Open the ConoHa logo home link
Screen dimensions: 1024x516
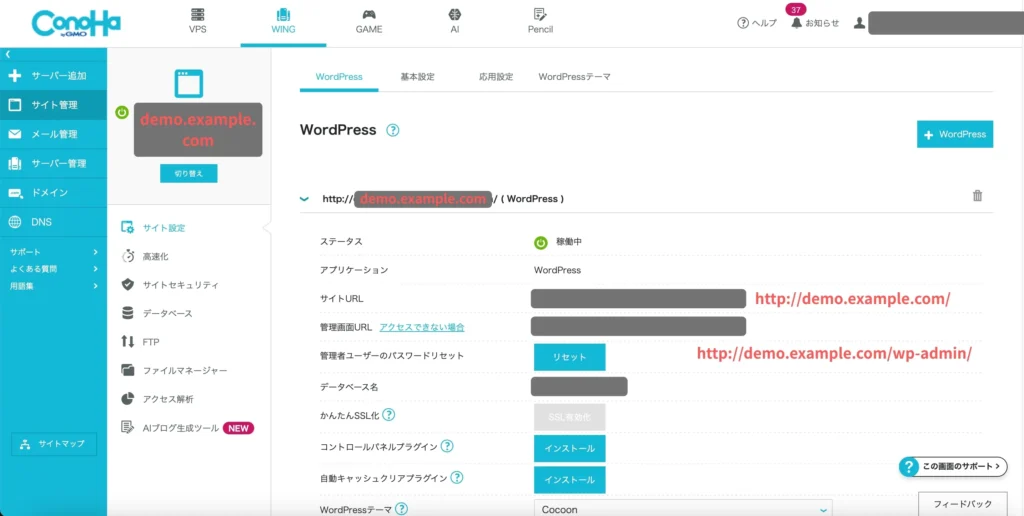76,24
